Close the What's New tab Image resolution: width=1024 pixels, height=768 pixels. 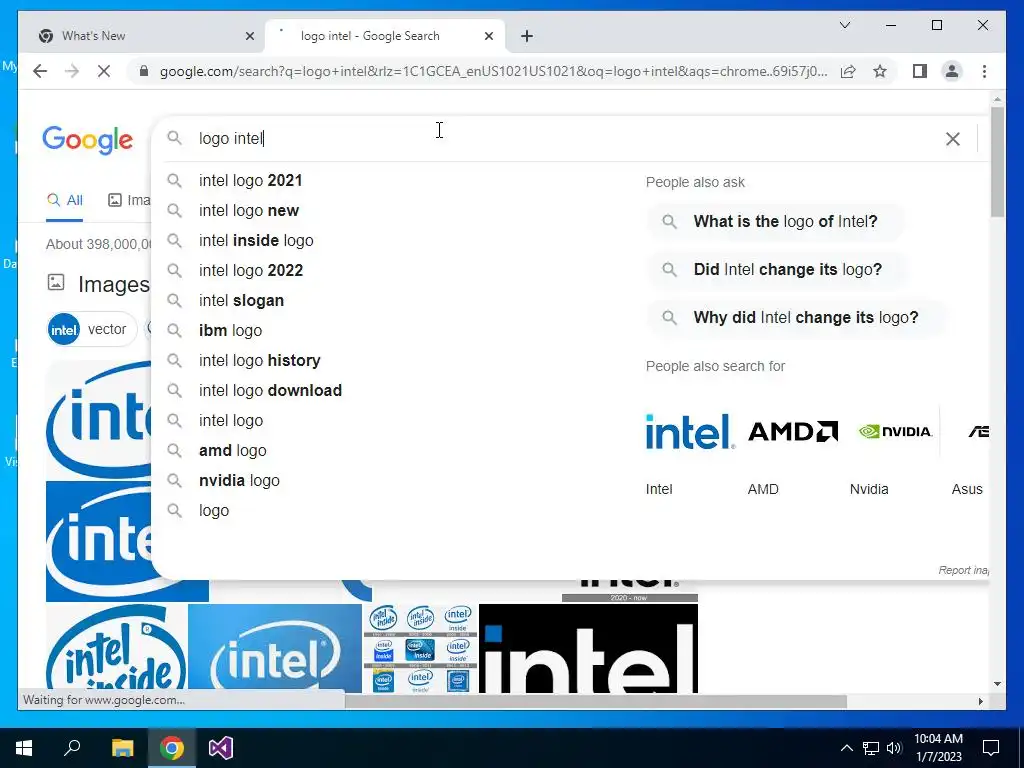(x=249, y=36)
